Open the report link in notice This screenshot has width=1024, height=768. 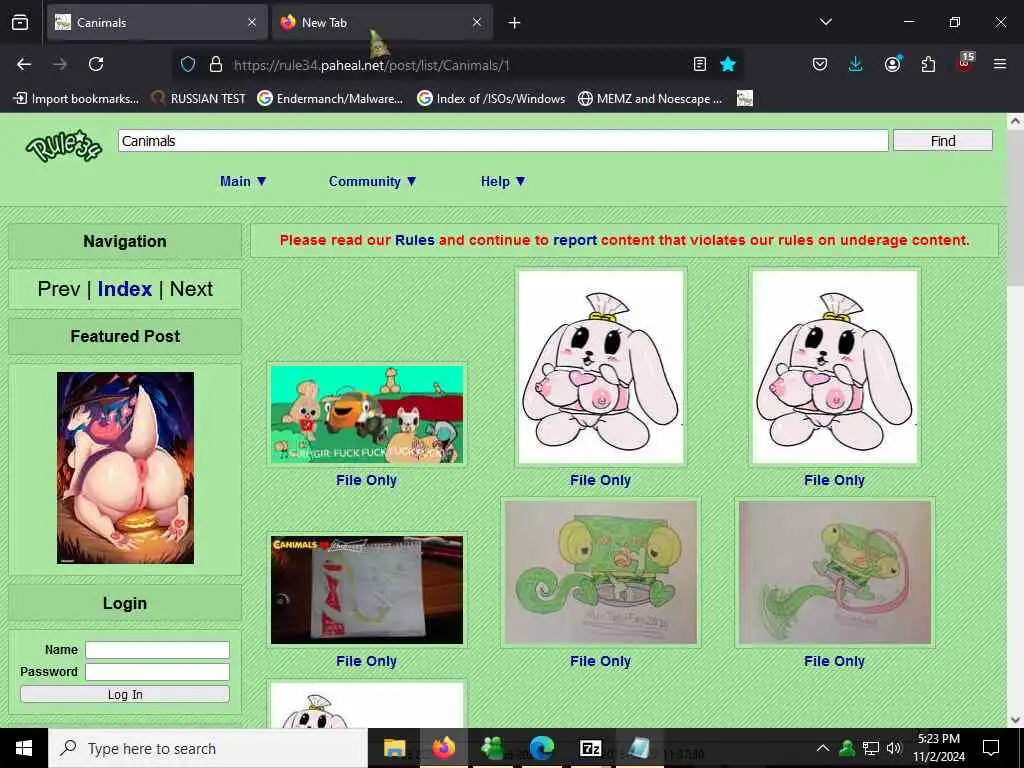pos(575,240)
